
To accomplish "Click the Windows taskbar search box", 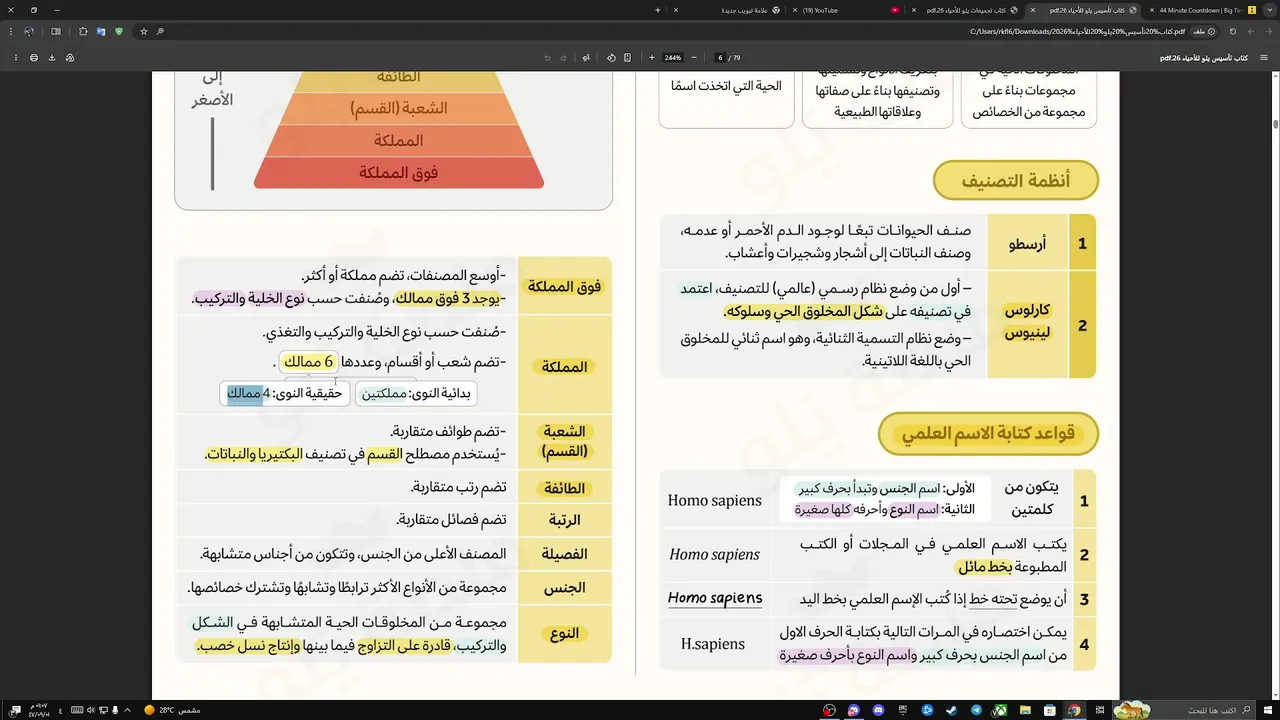I will [x=1185, y=710].
